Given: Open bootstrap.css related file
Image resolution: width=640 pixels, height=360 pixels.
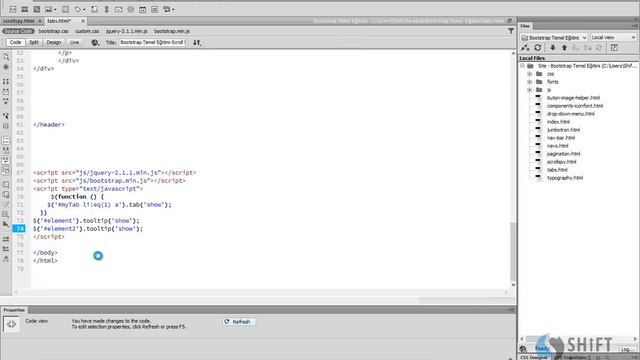Looking at the screenshot, I should [x=53, y=31].
